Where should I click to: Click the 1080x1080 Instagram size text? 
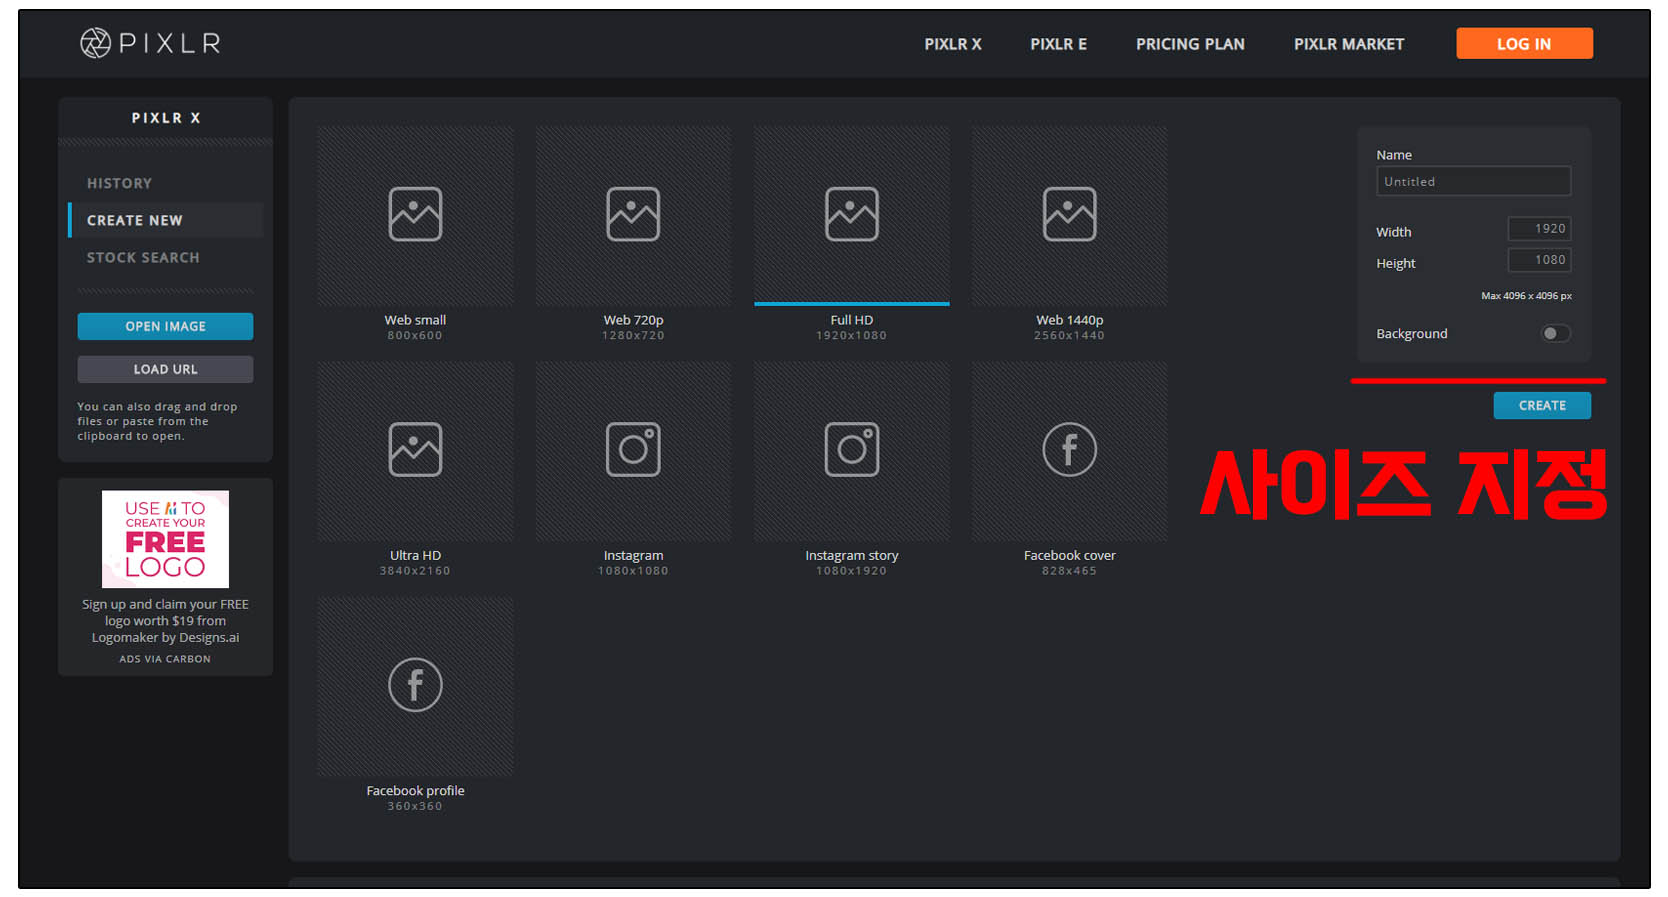coord(633,571)
